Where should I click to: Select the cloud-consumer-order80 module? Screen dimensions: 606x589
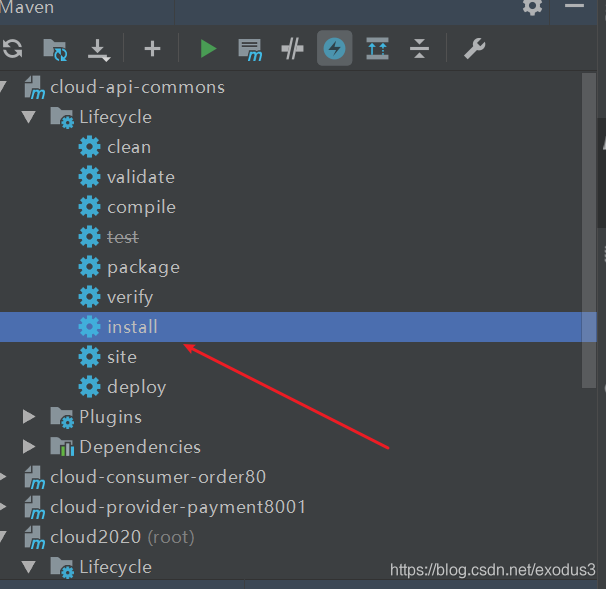point(158,477)
